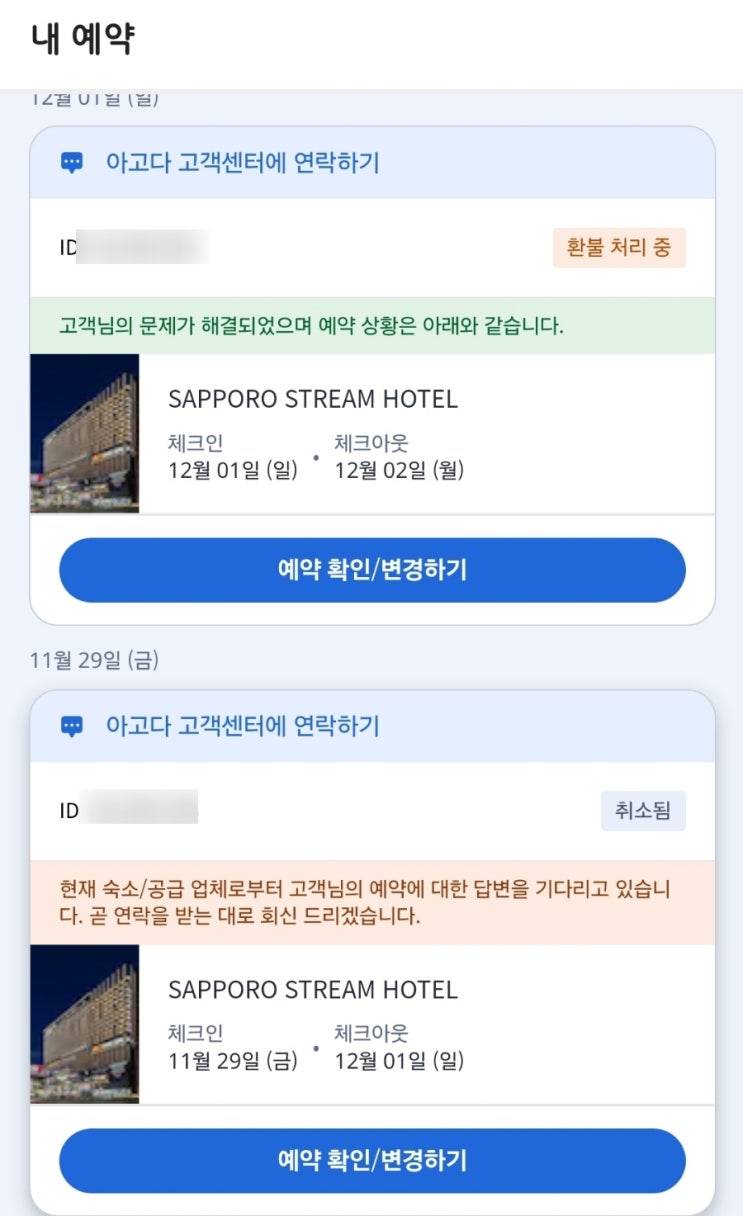Select SAPPORO STREAM HOTEL title in refund-processing card
This screenshot has height=1216, width=743.
click(312, 399)
